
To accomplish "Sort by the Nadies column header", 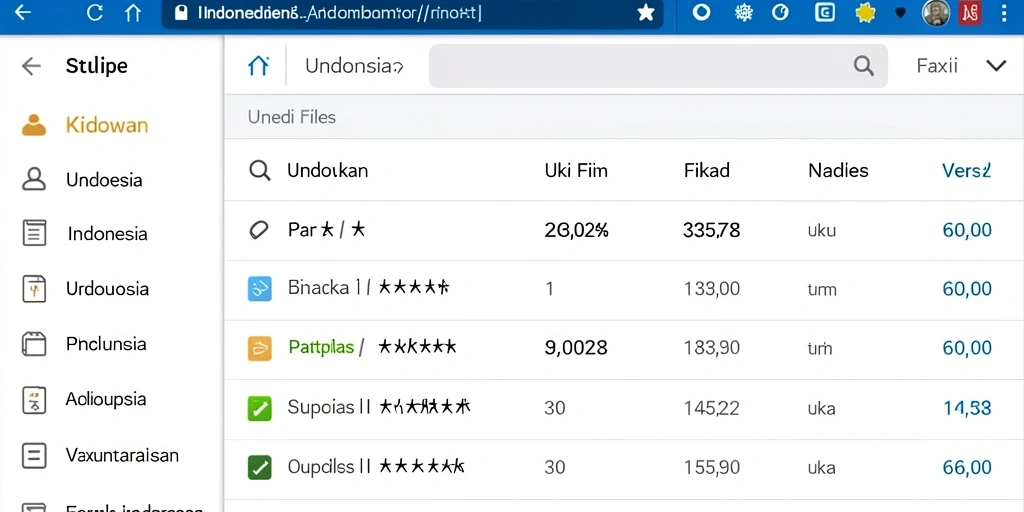I will click(839, 171).
